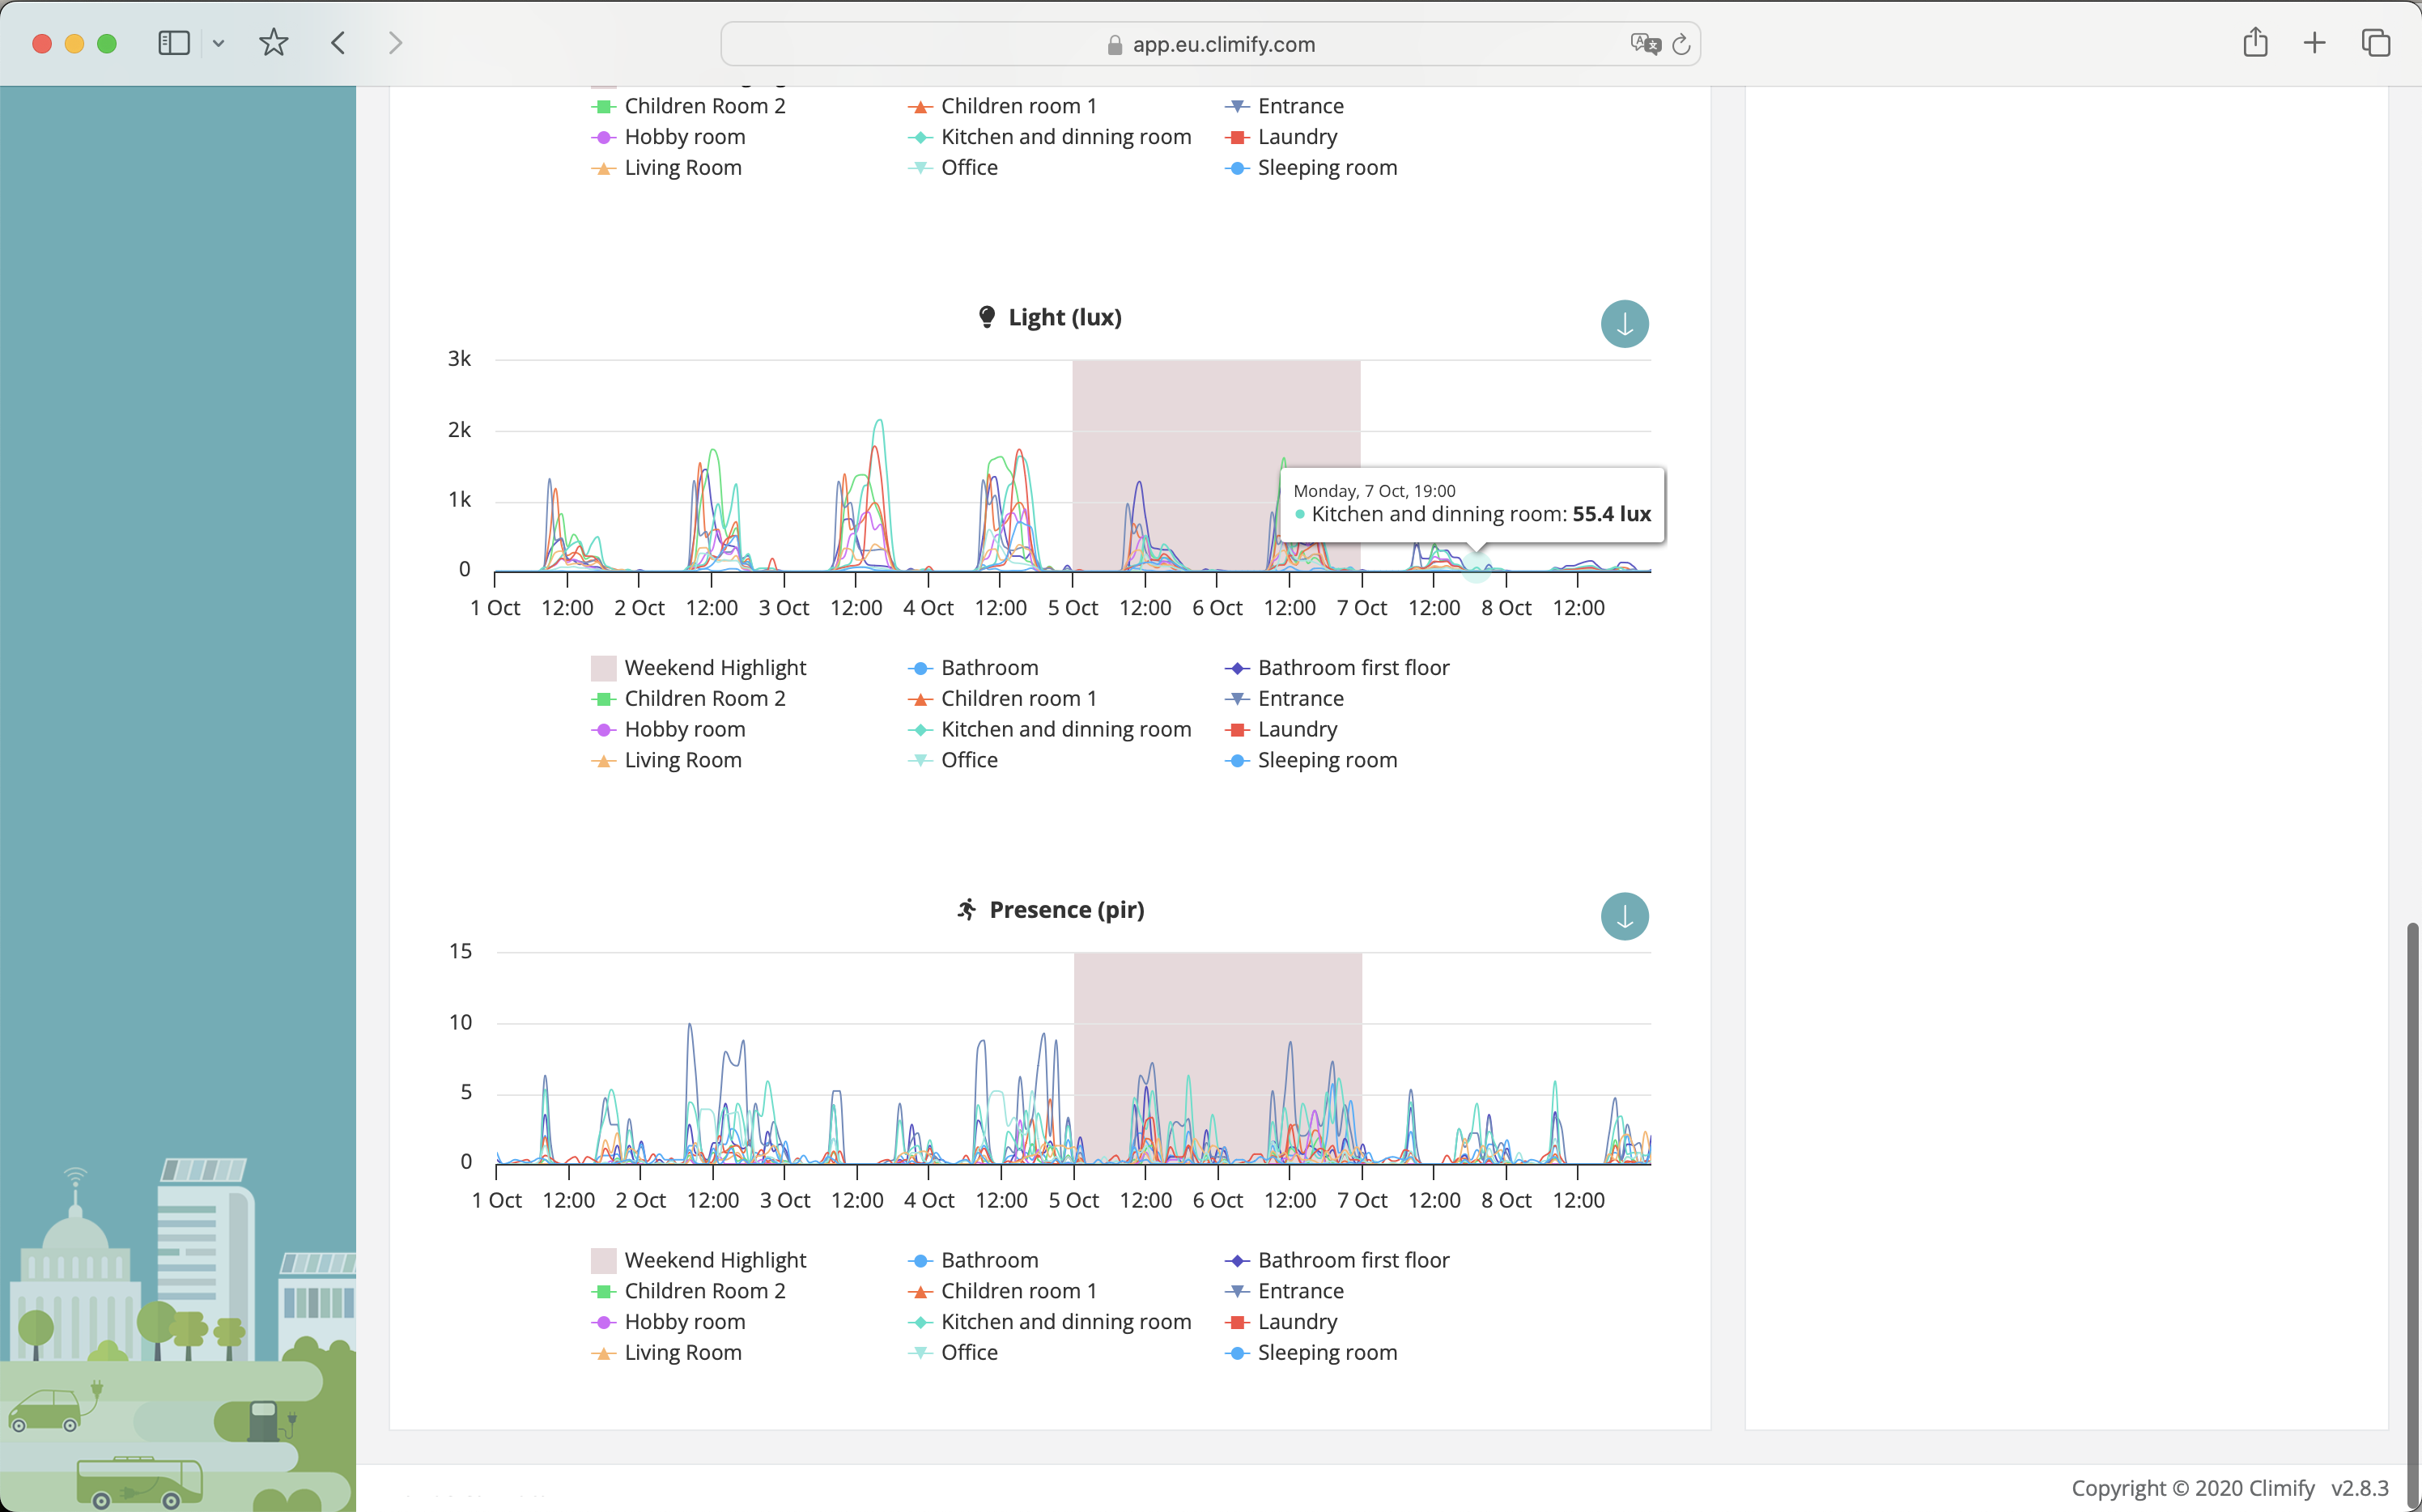The width and height of the screenshot is (2422, 1512).
Task: Toggle Living Room in Presence legend
Action: click(666, 1354)
